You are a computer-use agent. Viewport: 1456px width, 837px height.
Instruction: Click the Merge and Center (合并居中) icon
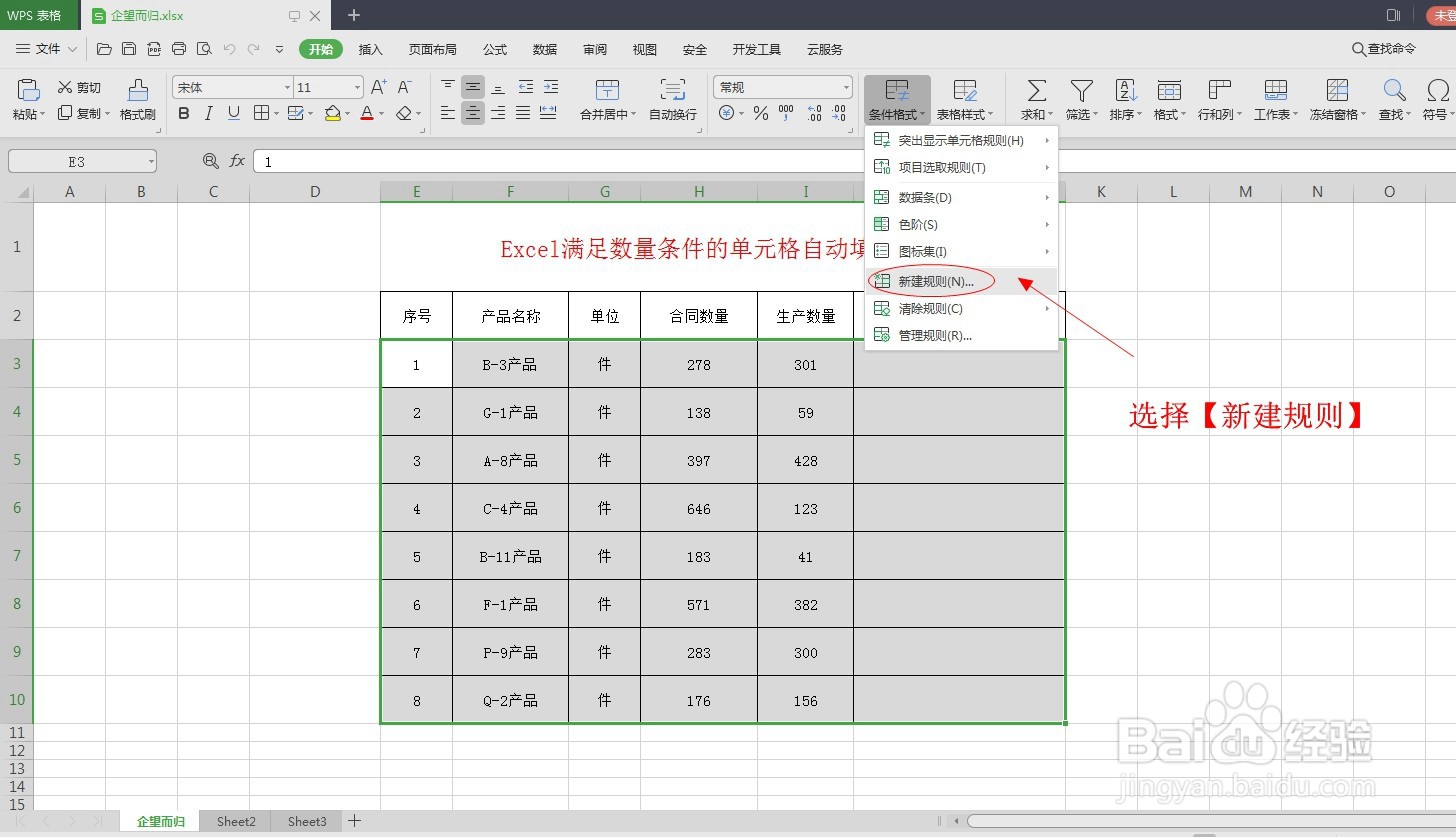(607, 90)
